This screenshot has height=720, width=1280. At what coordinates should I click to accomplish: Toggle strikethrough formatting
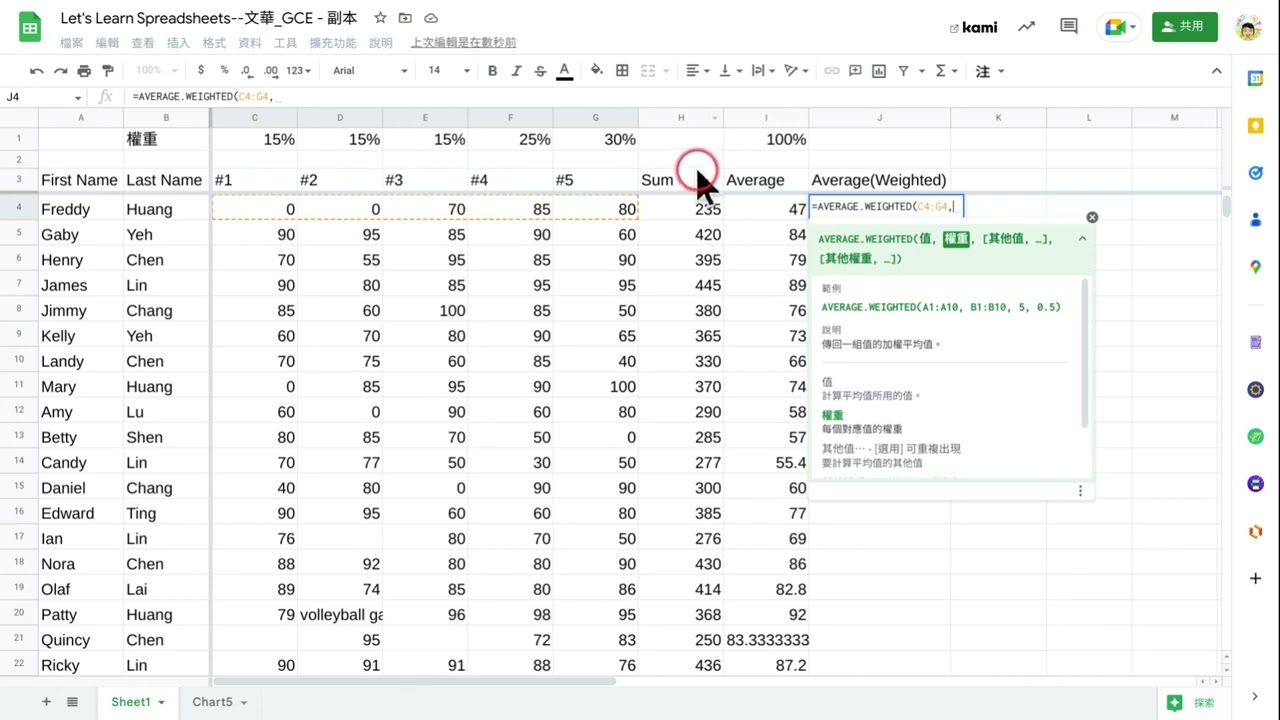click(x=540, y=71)
